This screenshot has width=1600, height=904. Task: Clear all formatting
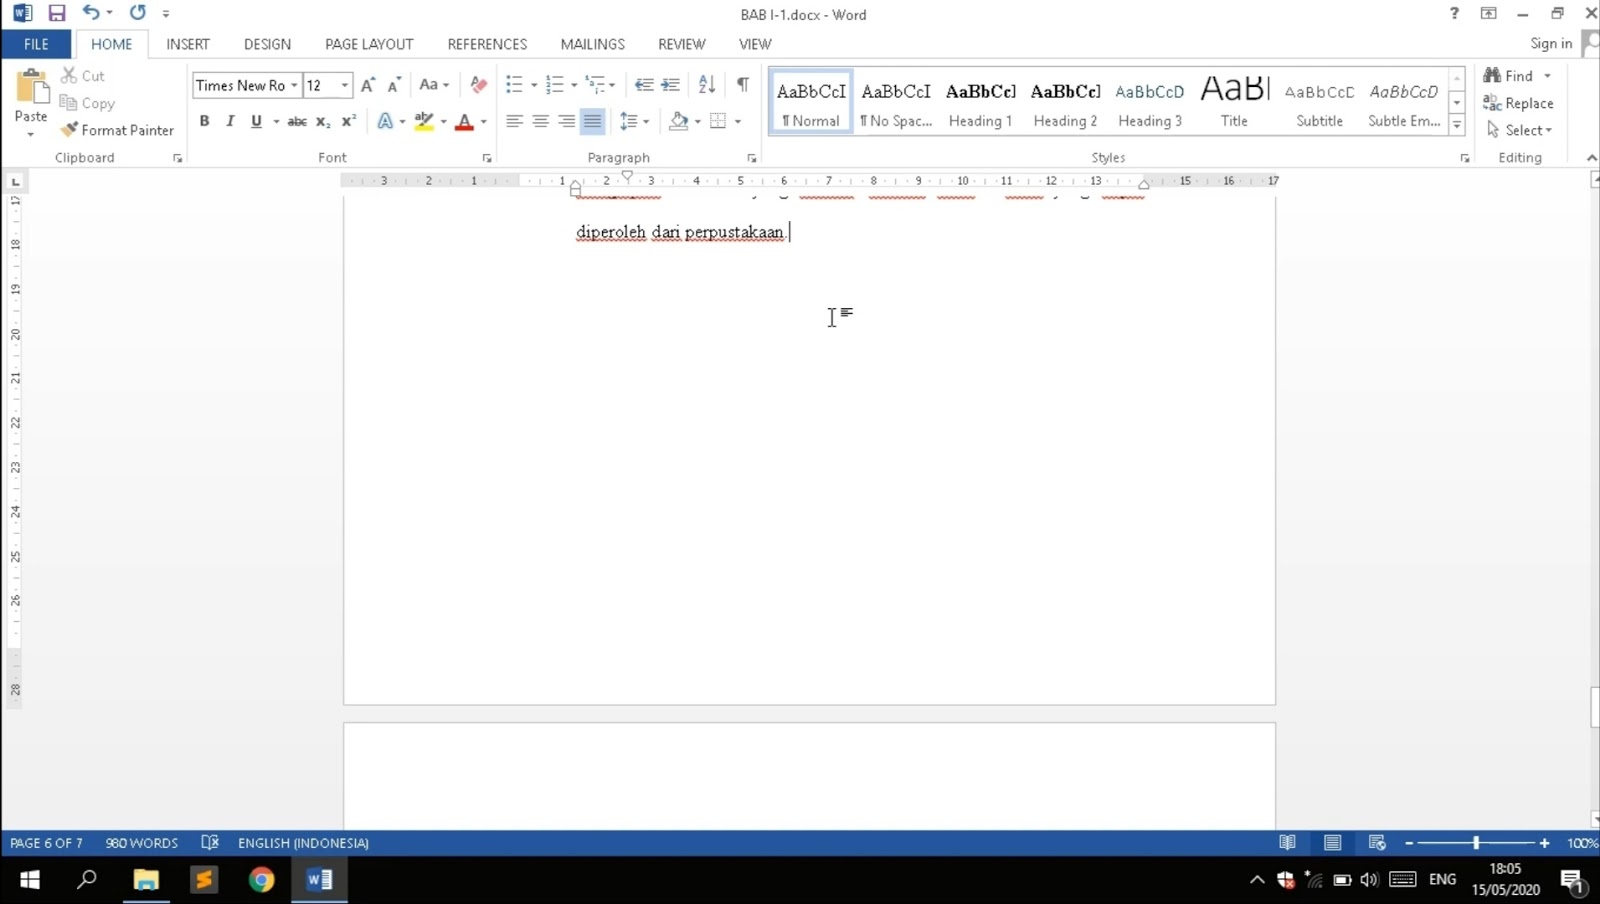coord(479,85)
